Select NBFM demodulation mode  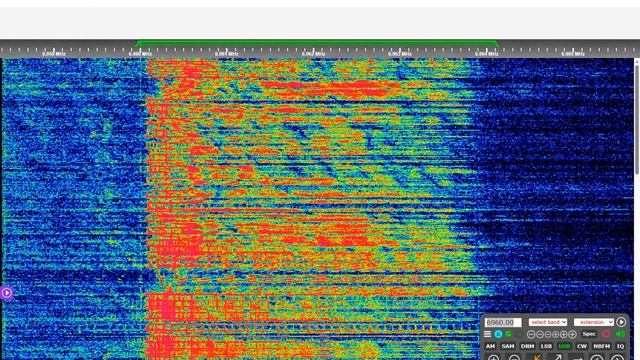click(602, 346)
